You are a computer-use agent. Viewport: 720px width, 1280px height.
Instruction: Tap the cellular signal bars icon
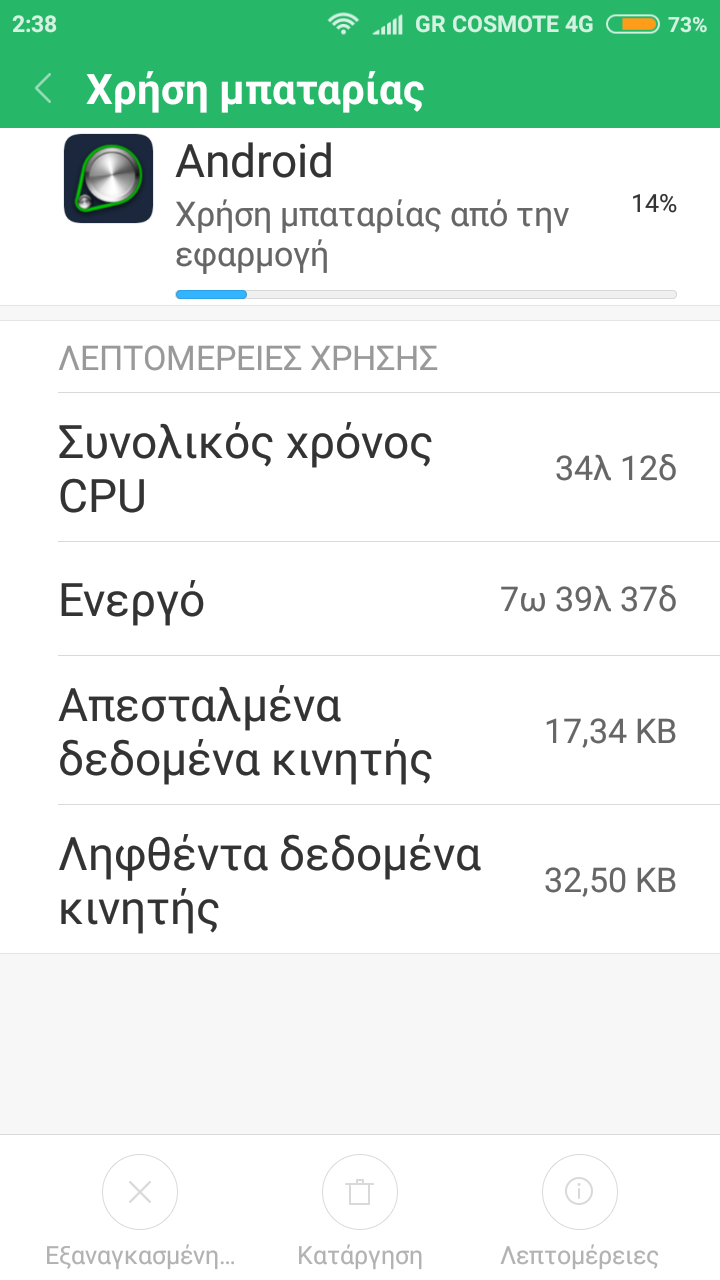click(387, 25)
